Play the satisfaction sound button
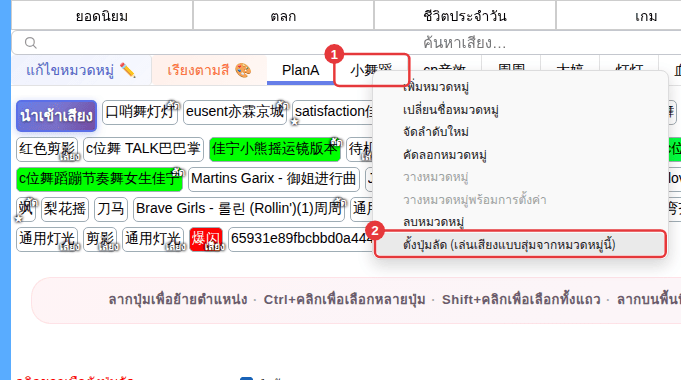681x380 pixels. [x=333, y=112]
